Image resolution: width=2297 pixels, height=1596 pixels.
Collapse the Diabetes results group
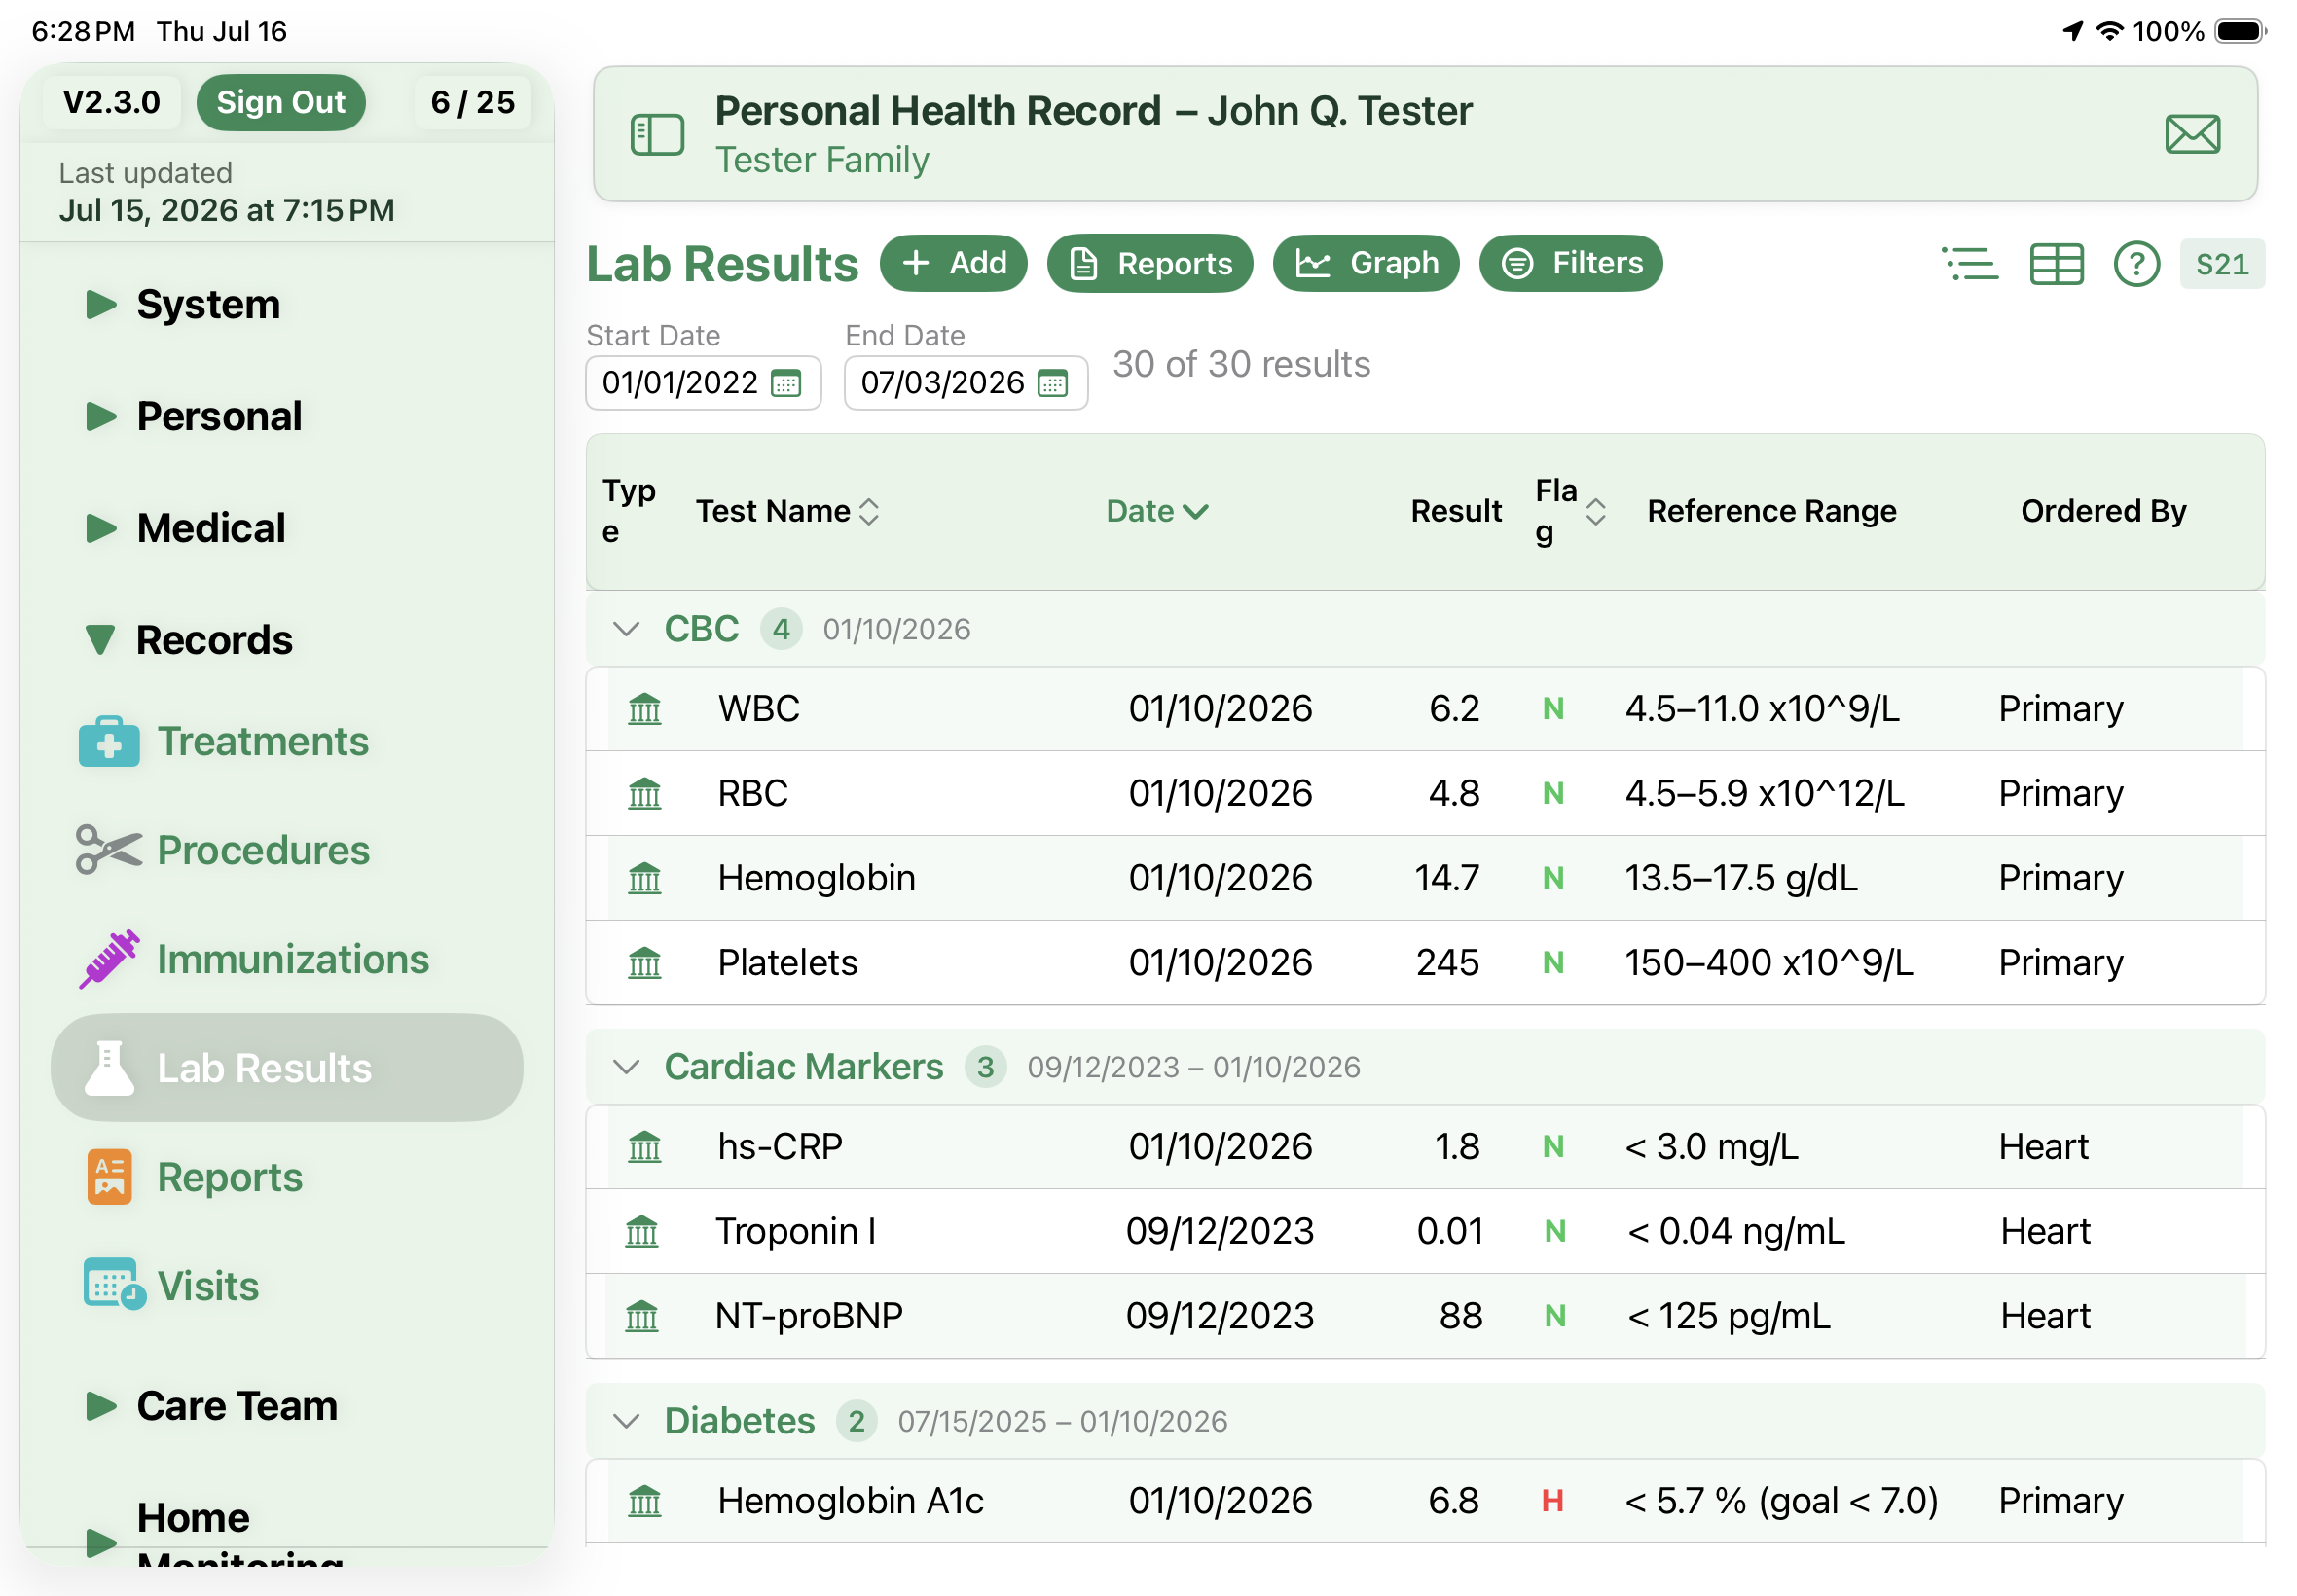[x=626, y=1421]
